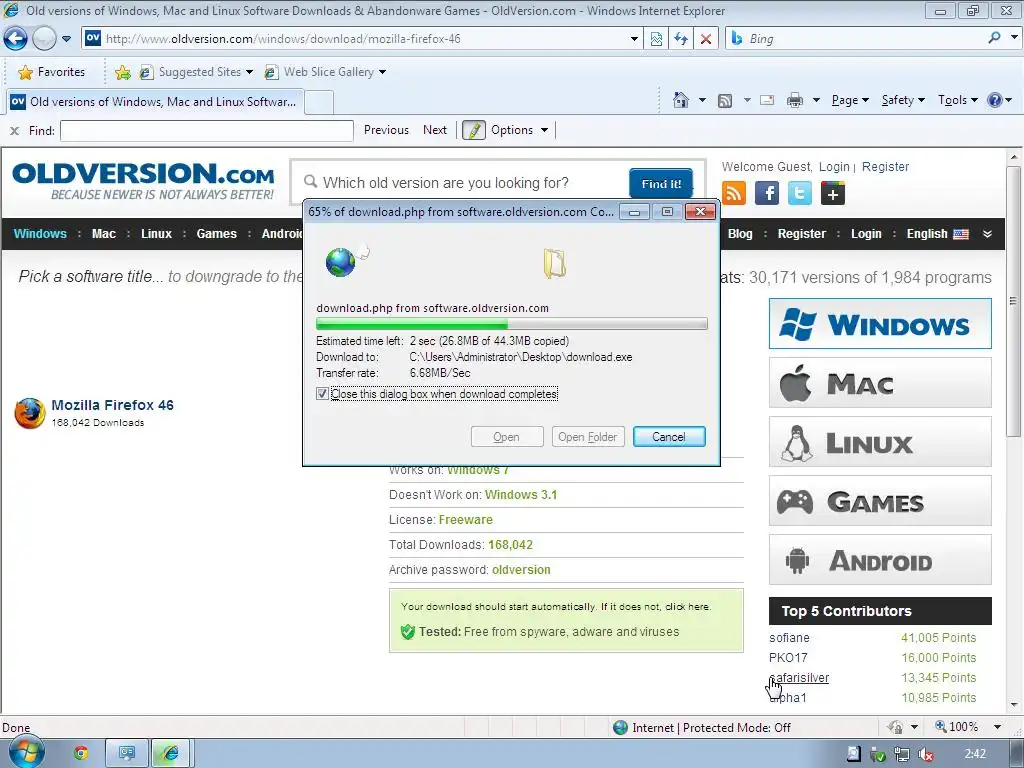Click the Help question mark icon

click(x=995, y=100)
